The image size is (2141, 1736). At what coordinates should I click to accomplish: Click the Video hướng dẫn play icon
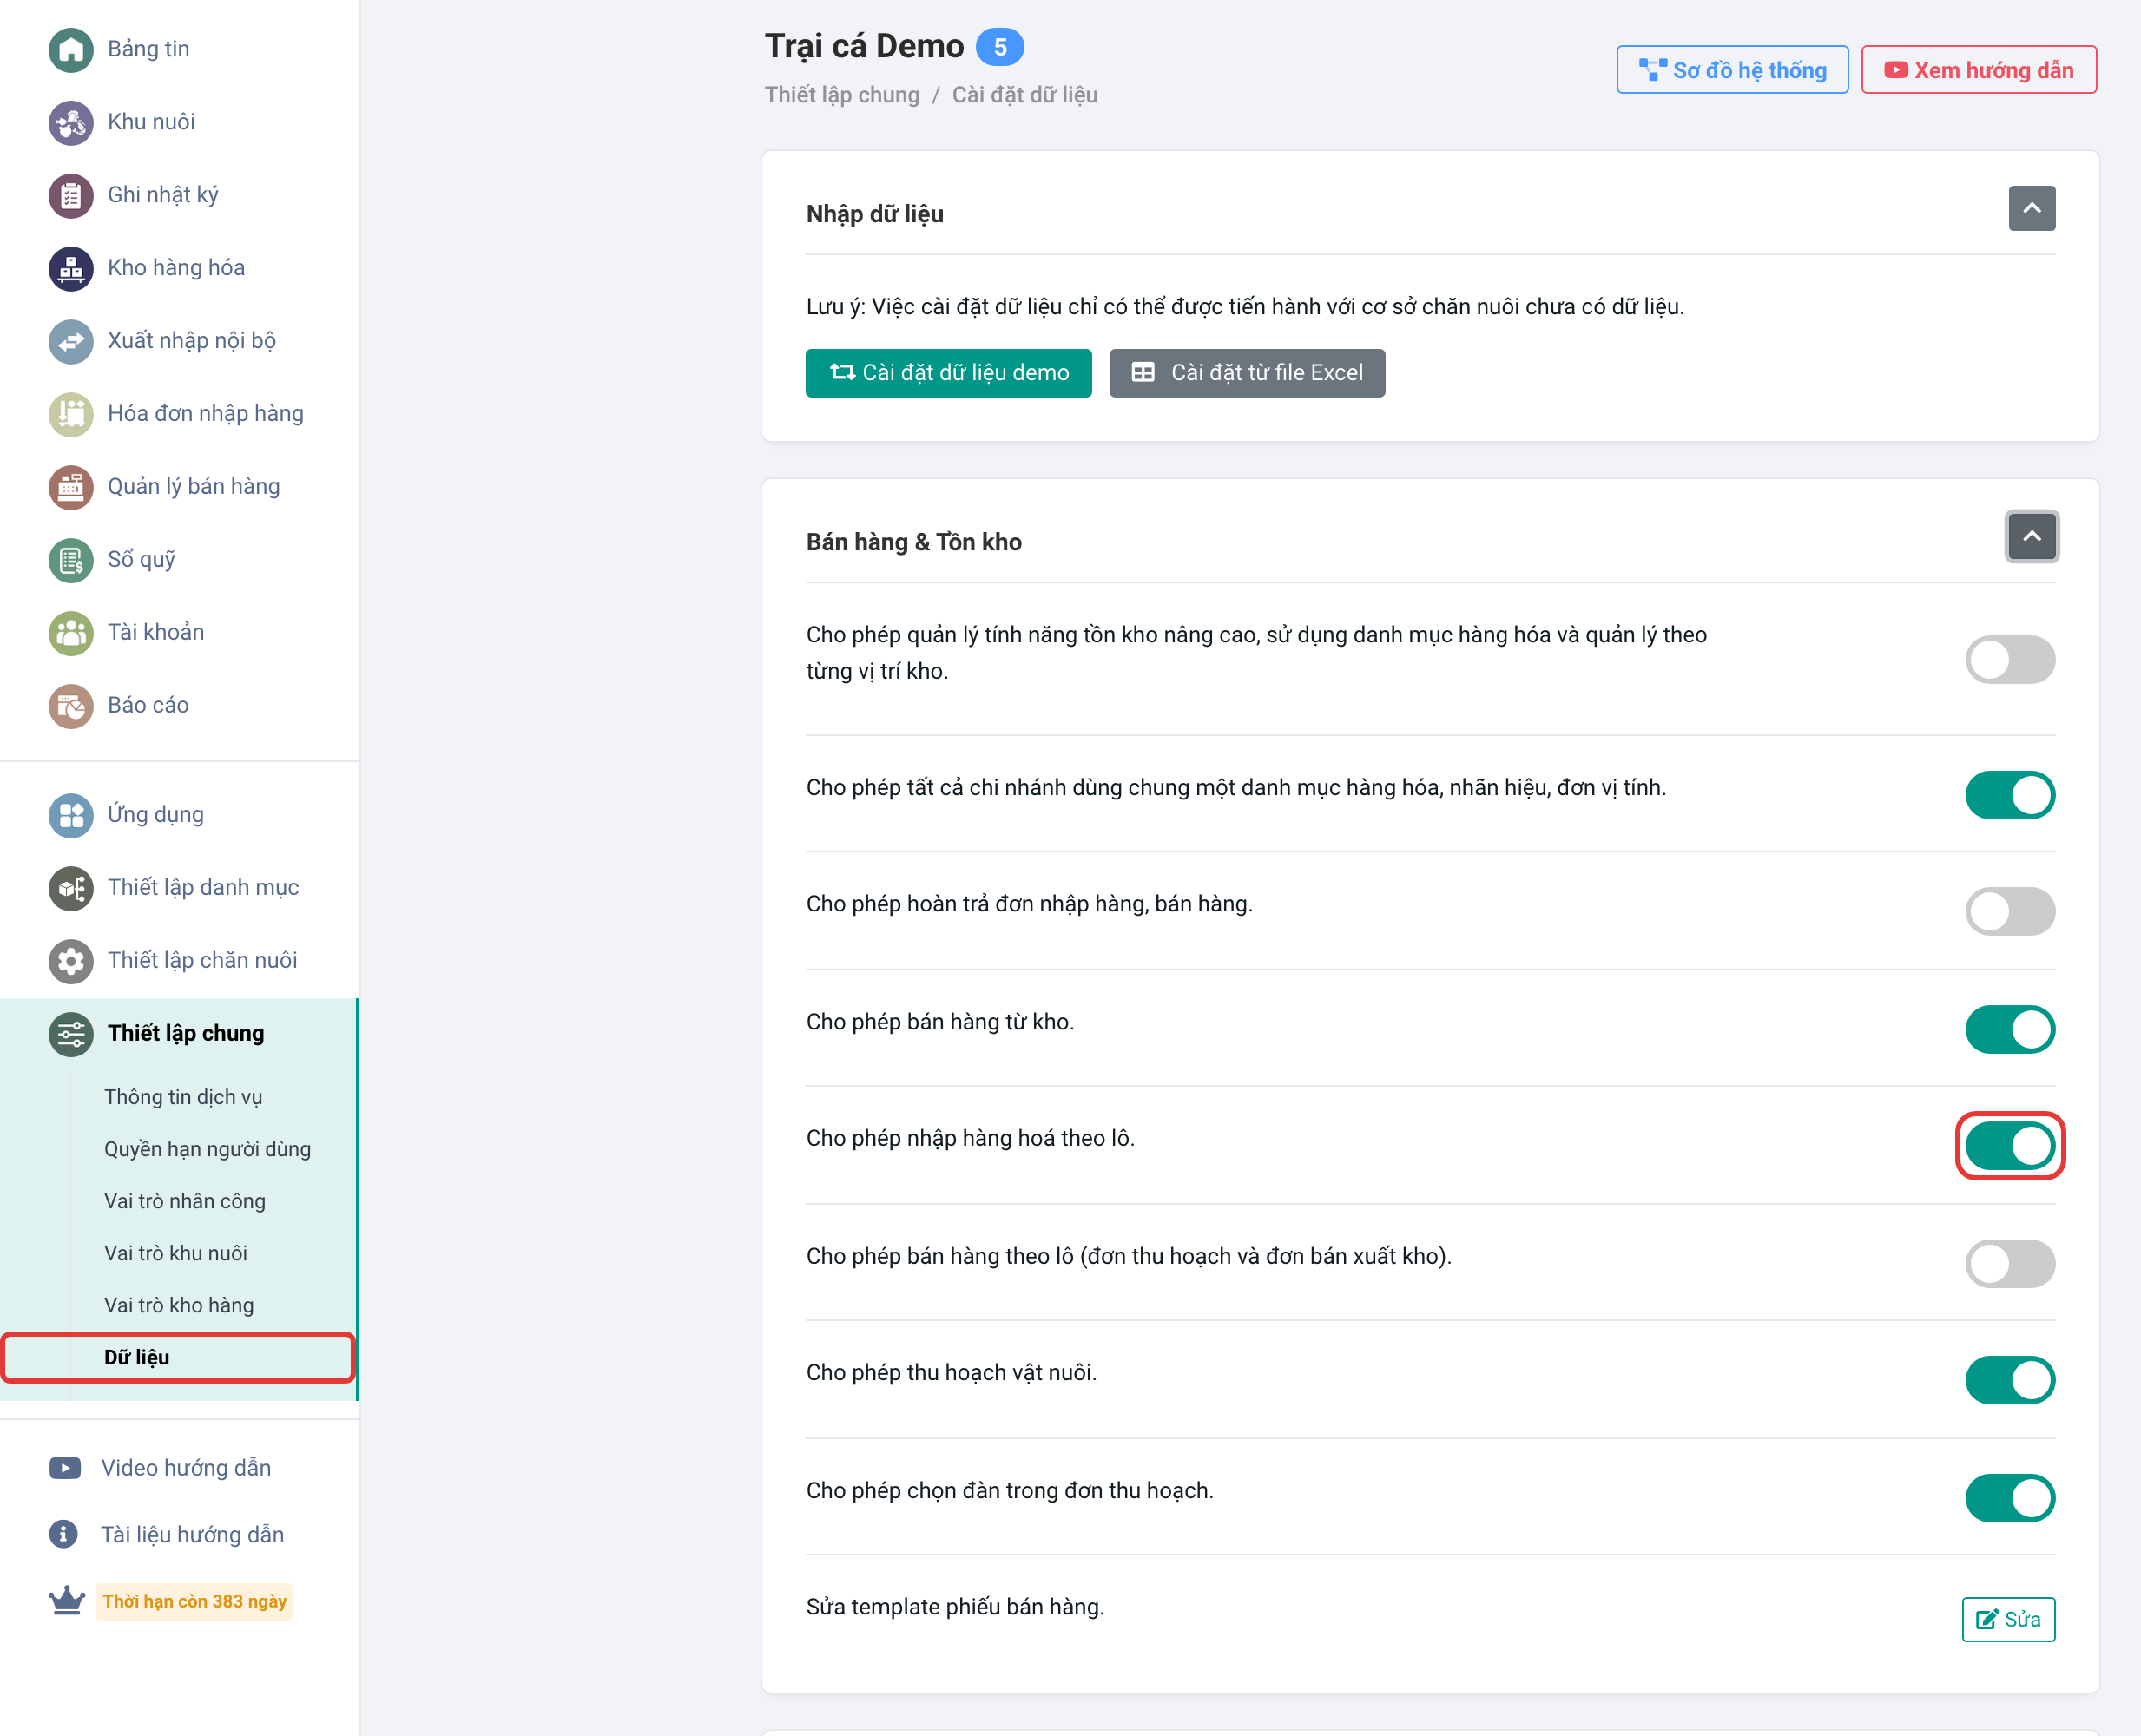65,1468
